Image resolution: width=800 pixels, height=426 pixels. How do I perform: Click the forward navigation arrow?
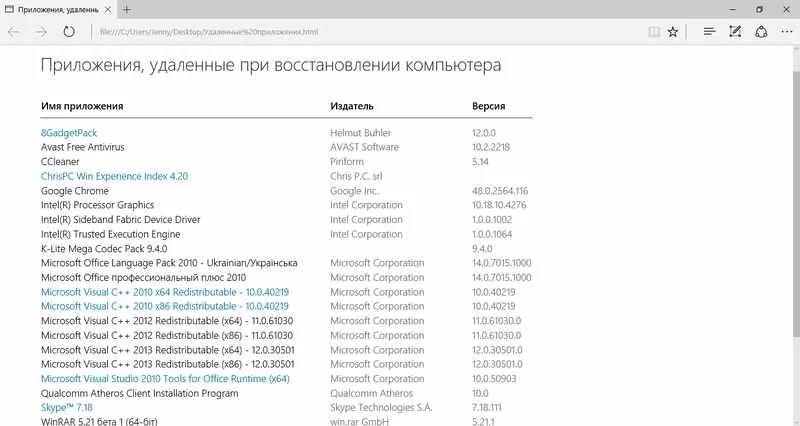(x=41, y=32)
